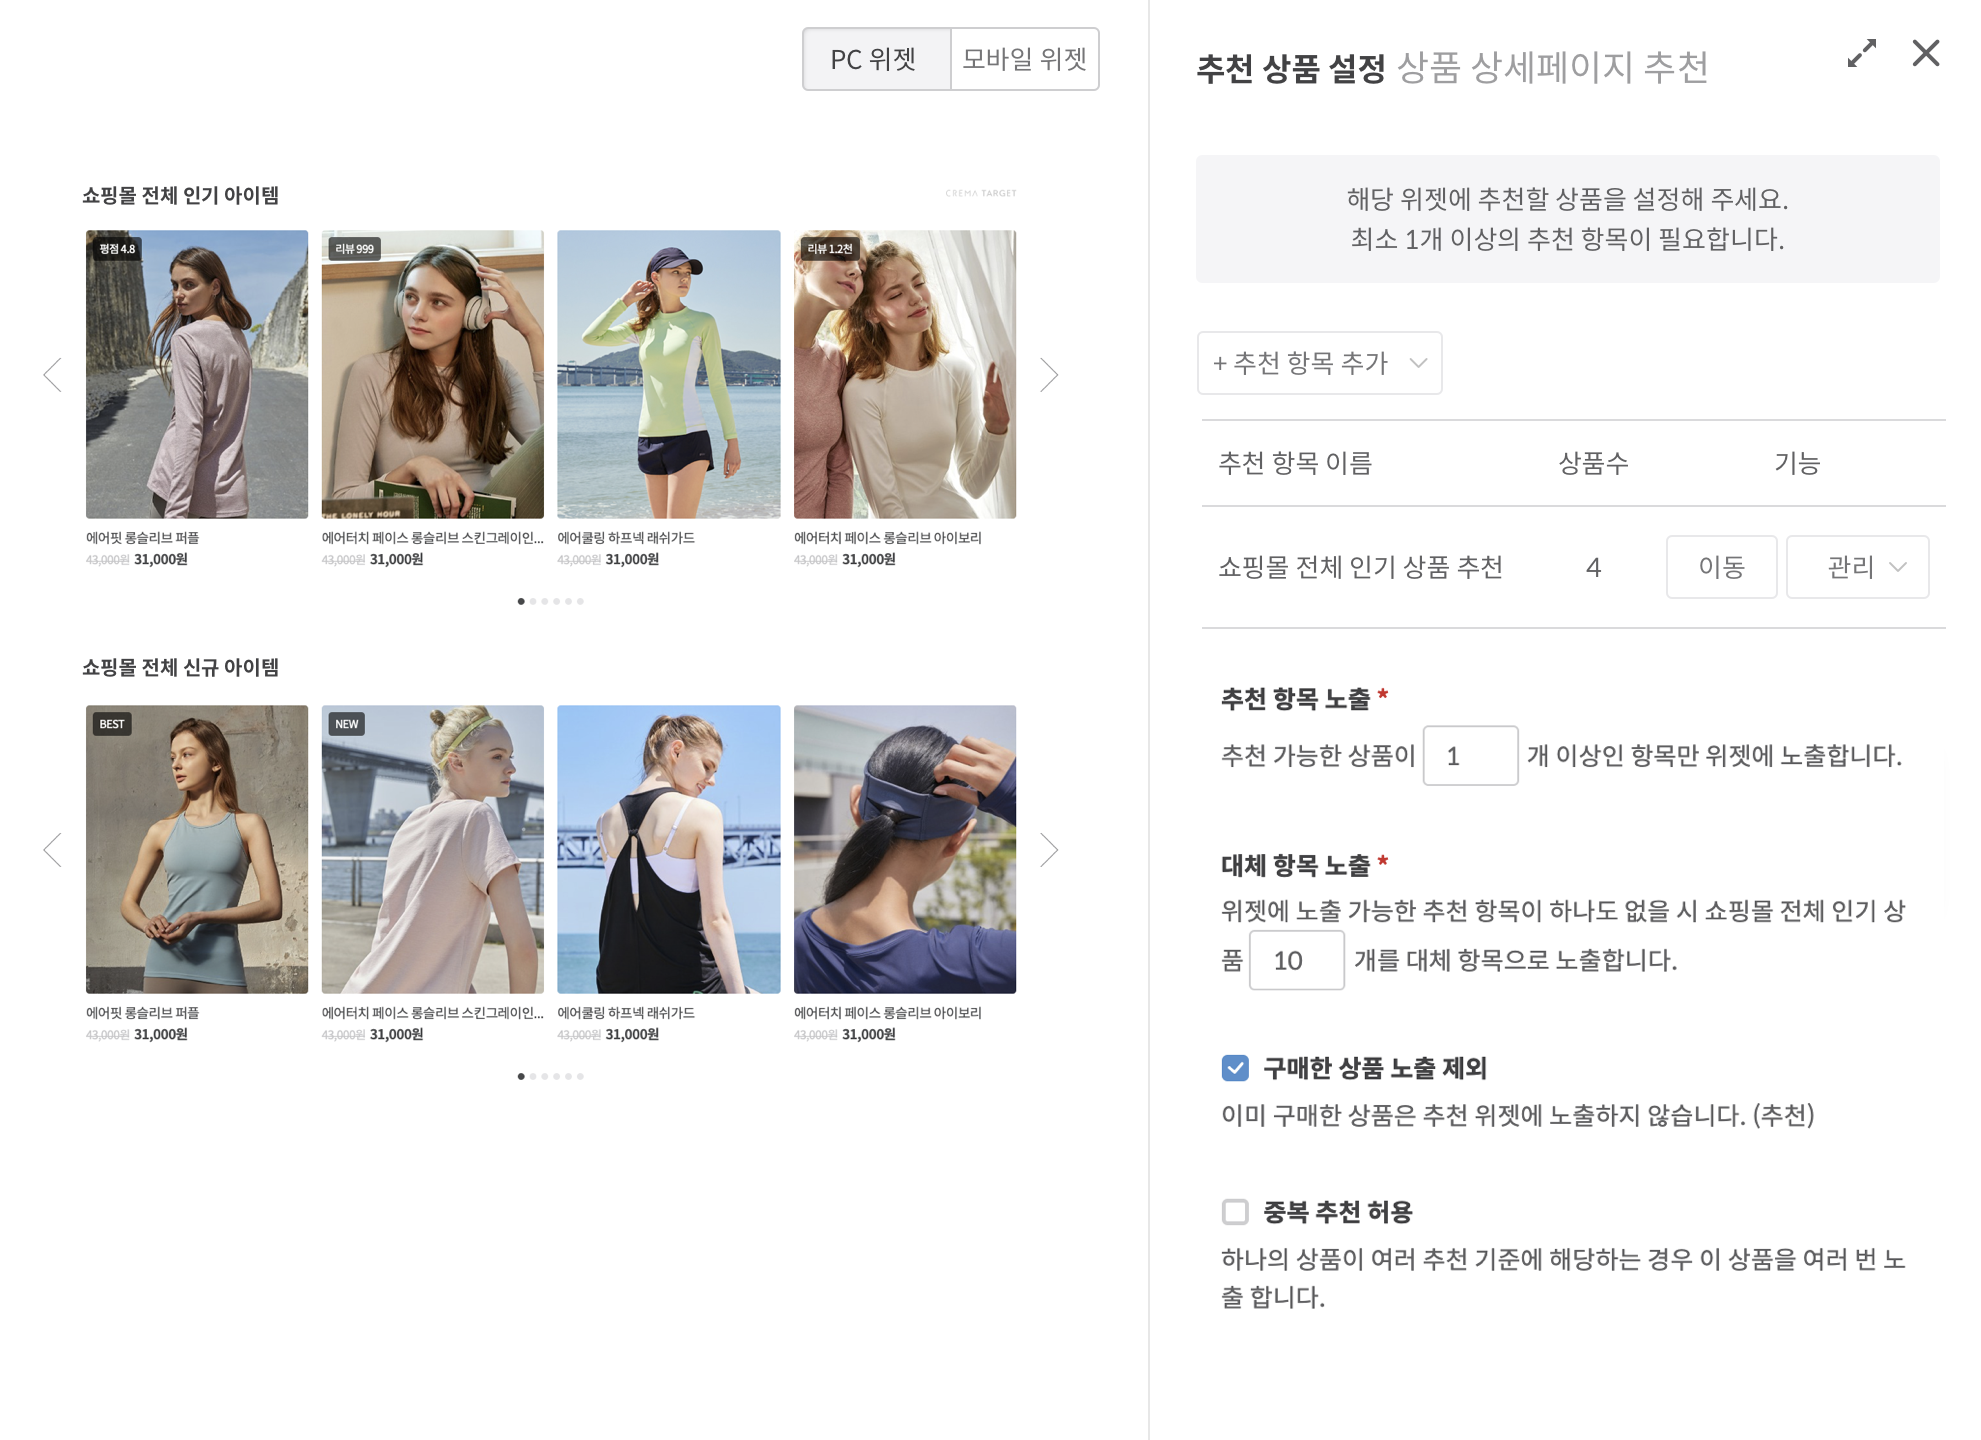Screen dimensions: 1981x1440
Task: Click next arrow on 신규 아이템 carousel
Action: [x=1048, y=850]
